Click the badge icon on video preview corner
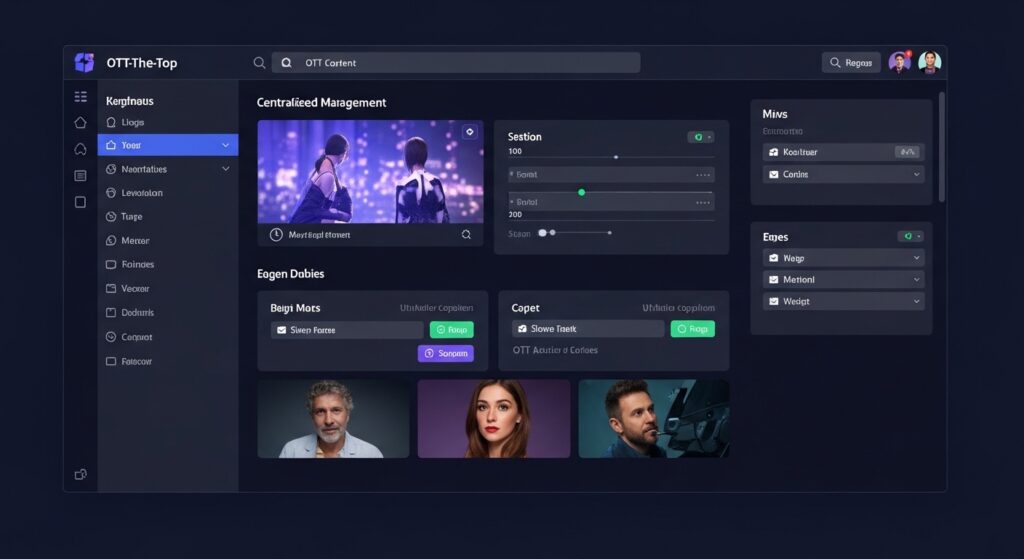The width and height of the screenshot is (1024, 559). (469, 132)
